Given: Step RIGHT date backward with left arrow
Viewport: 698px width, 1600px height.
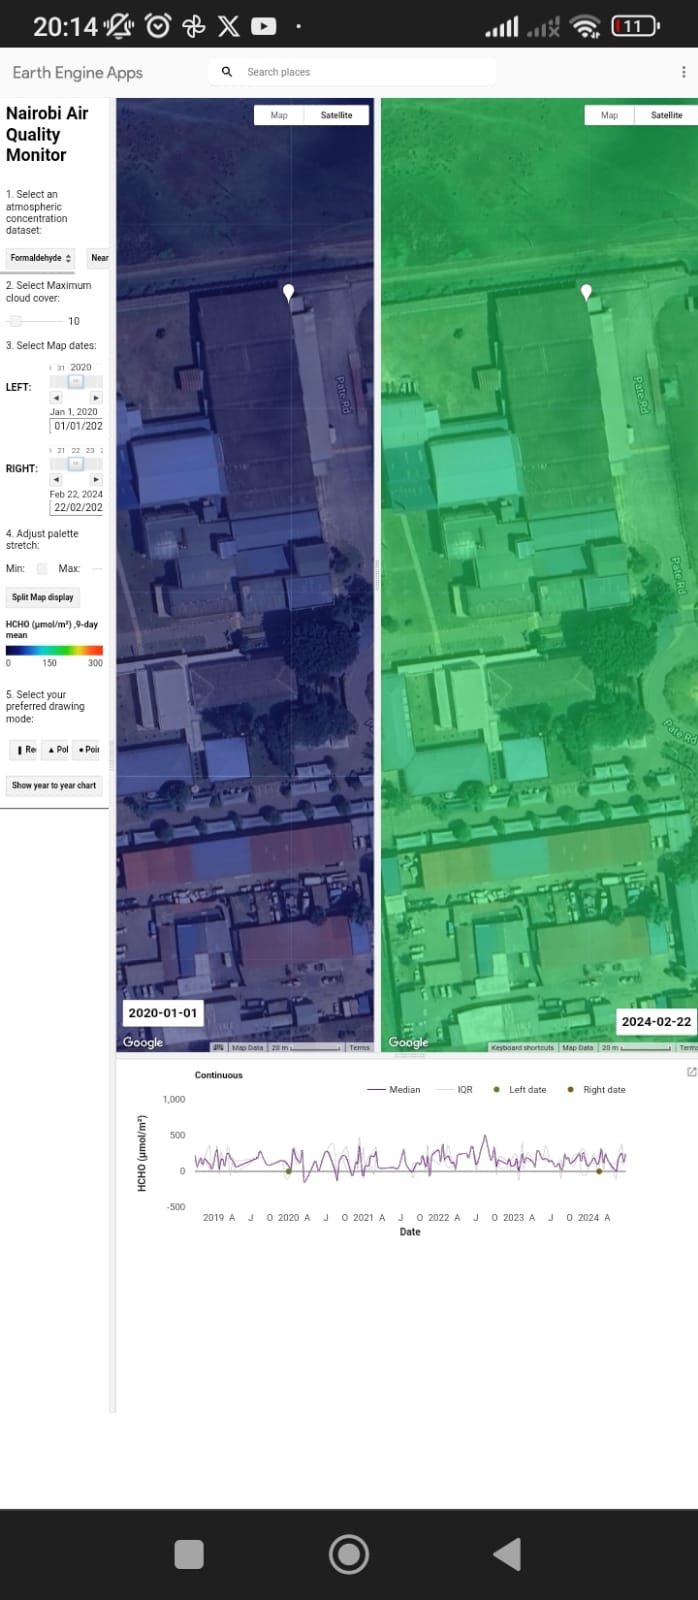Looking at the screenshot, I should (x=56, y=480).
